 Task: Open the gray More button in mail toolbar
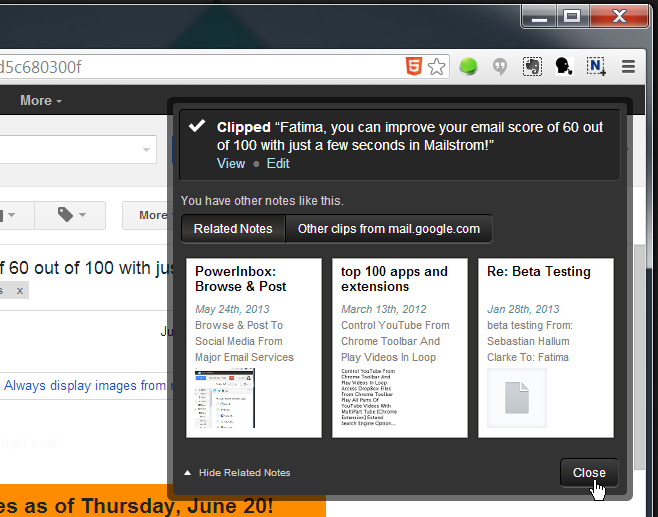(148, 215)
